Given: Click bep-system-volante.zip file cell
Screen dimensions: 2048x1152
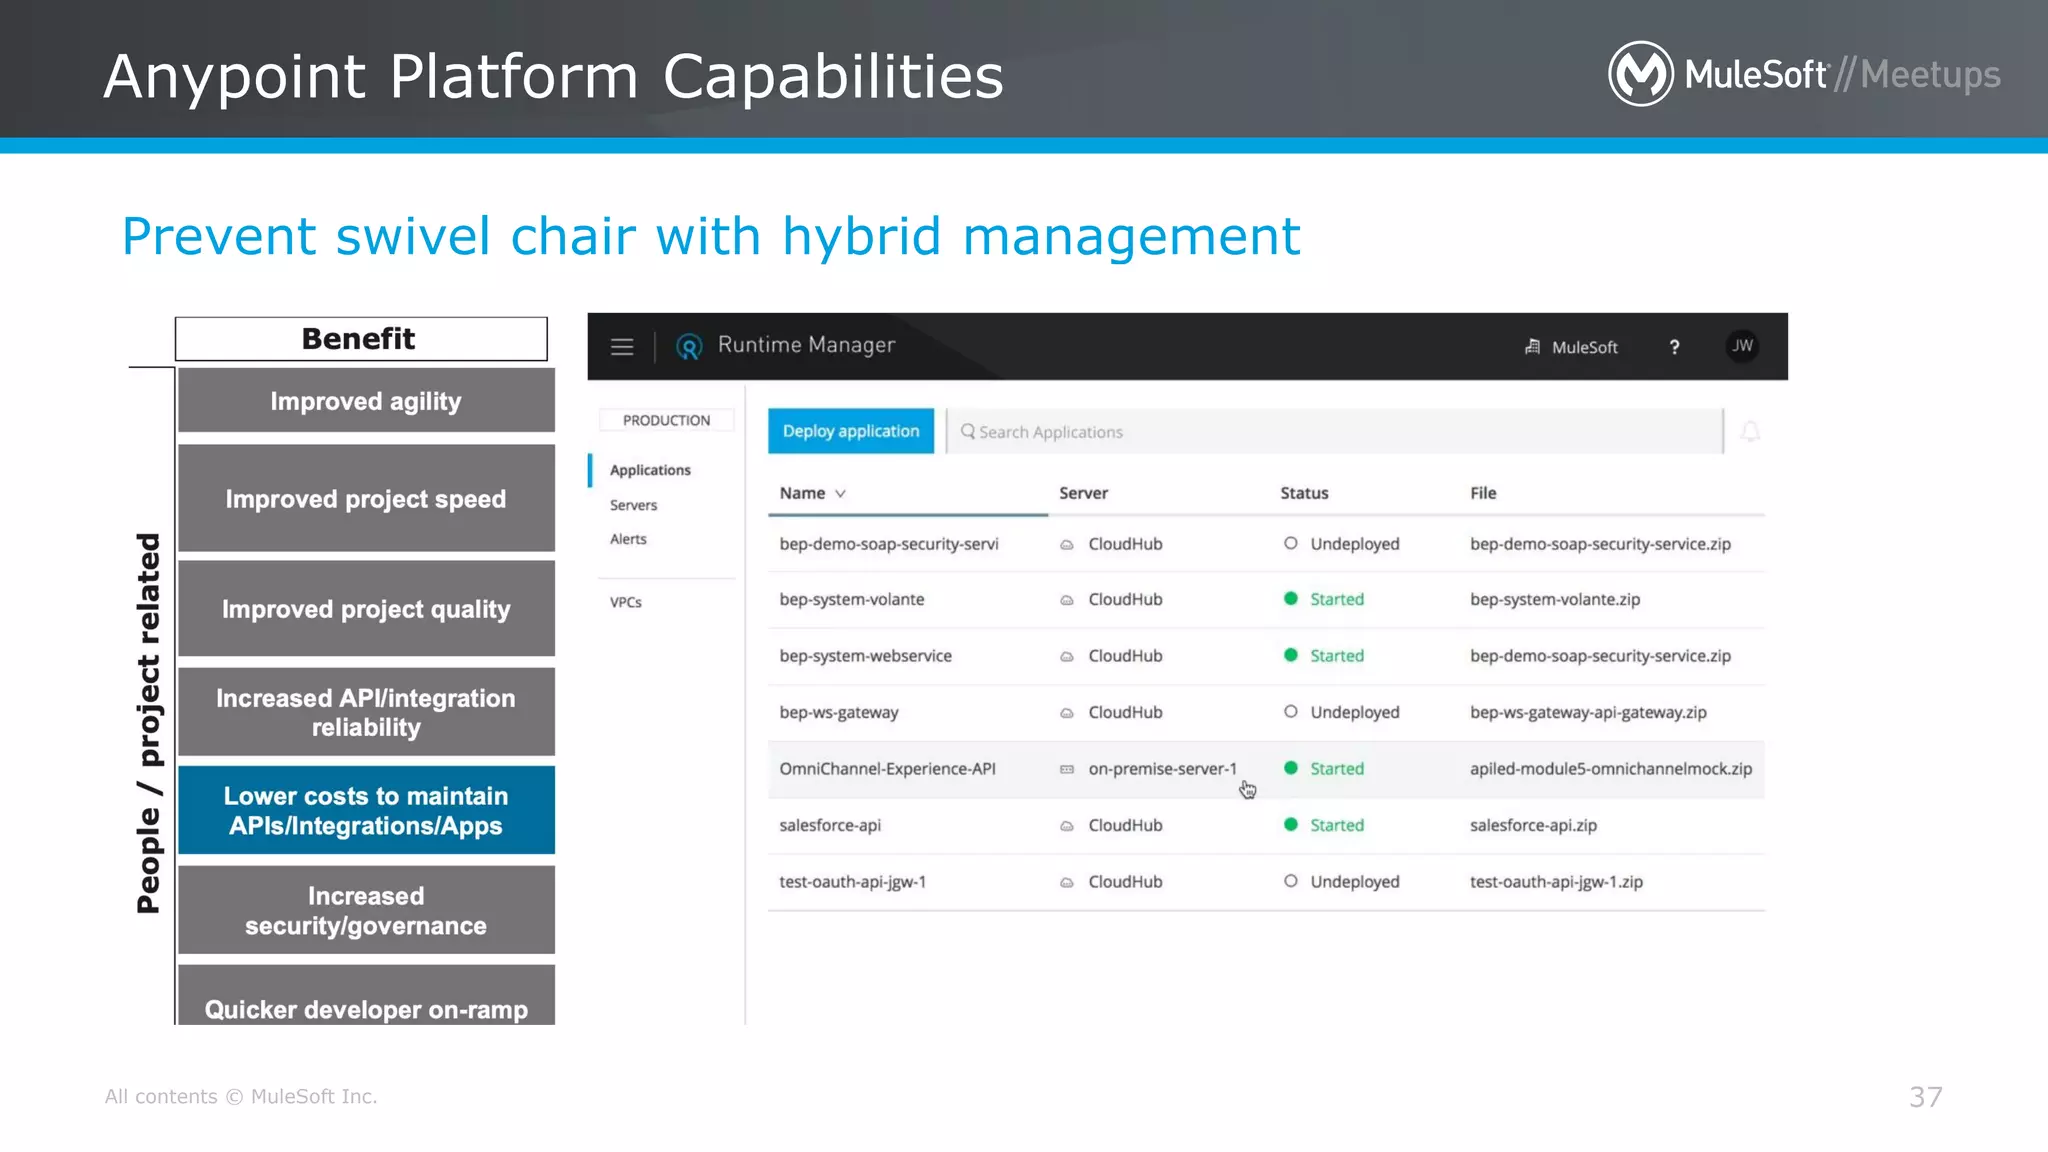Looking at the screenshot, I should click(x=1555, y=600).
